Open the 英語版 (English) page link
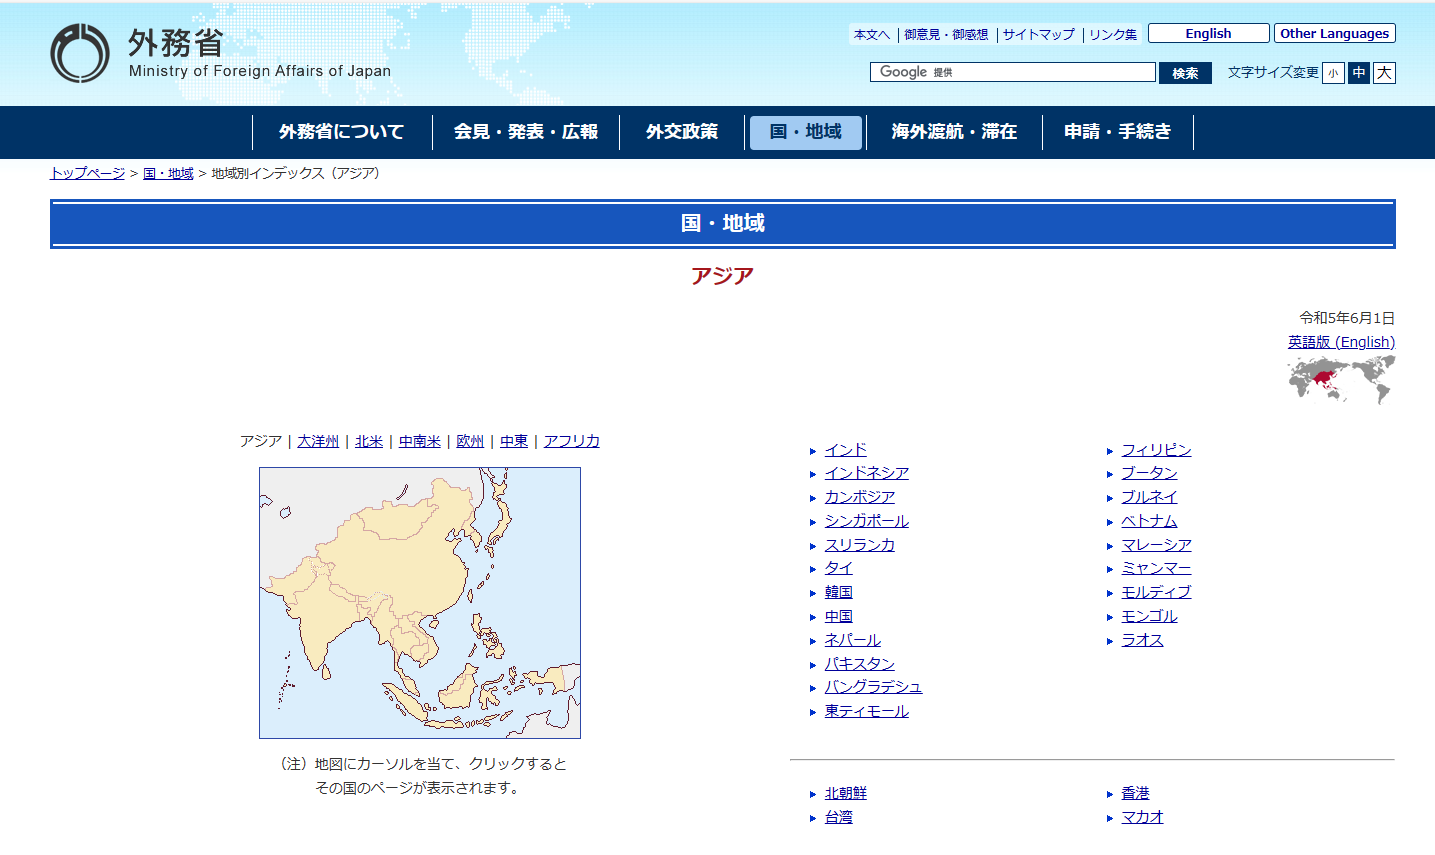 (x=1341, y=342)
